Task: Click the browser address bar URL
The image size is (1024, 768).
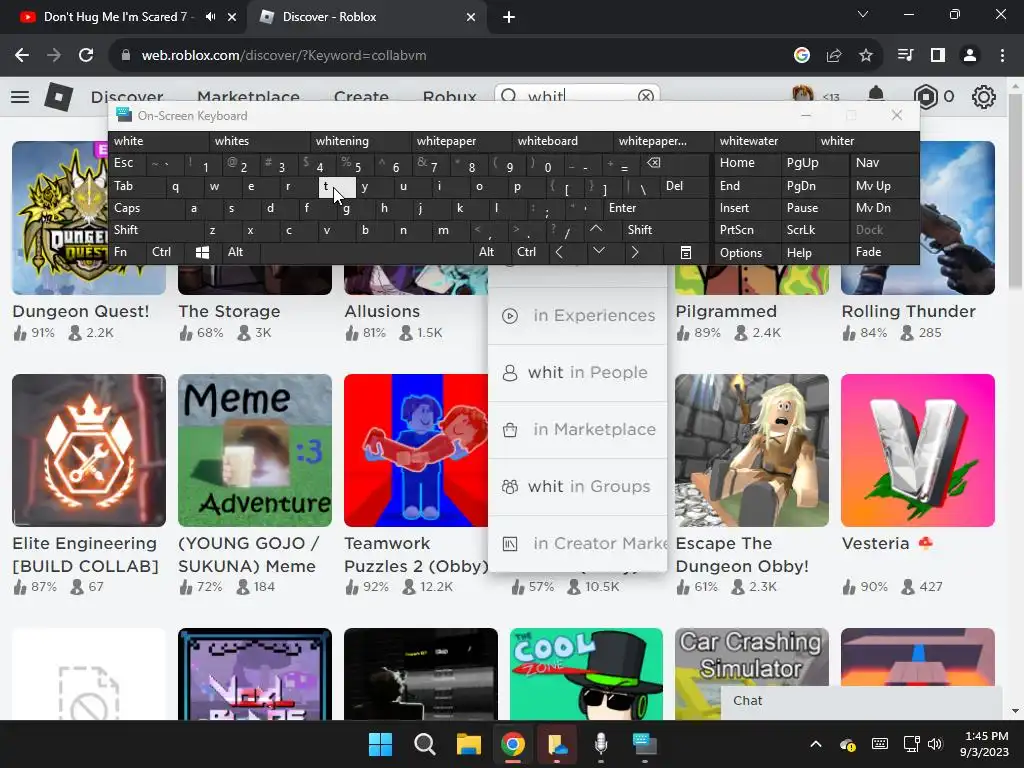Action: click(x=284, y=56)
